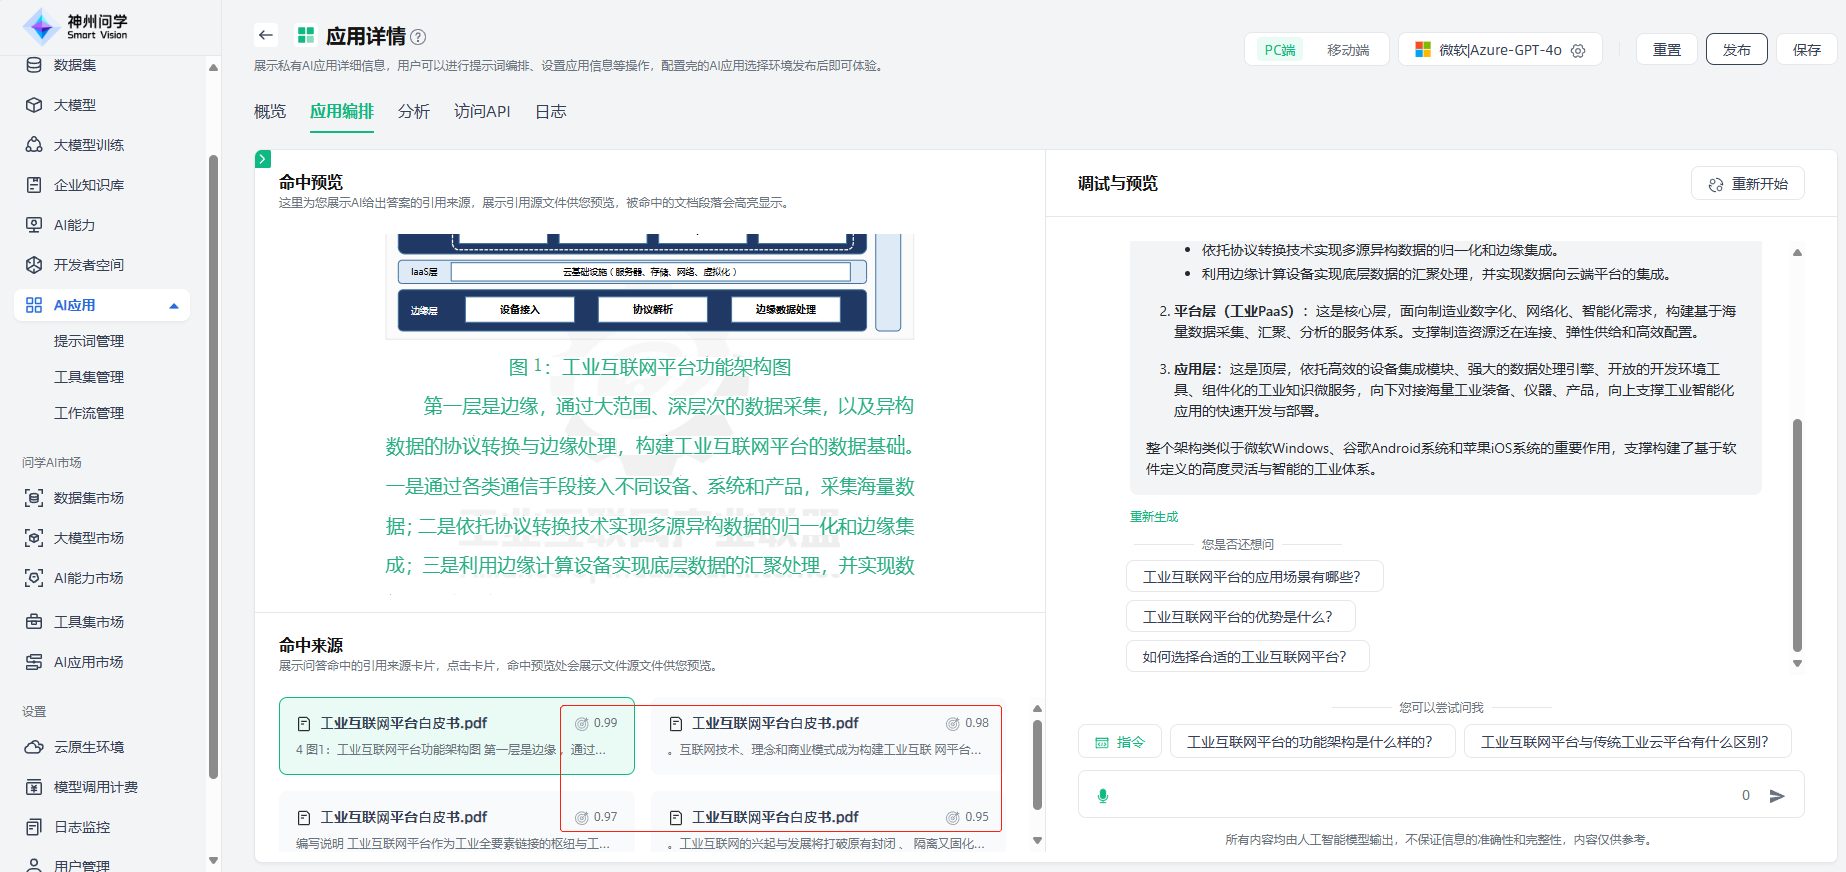1846x872 pixels.
Task: Click the 重新生成 link
Action: [x=1154, y=517]
